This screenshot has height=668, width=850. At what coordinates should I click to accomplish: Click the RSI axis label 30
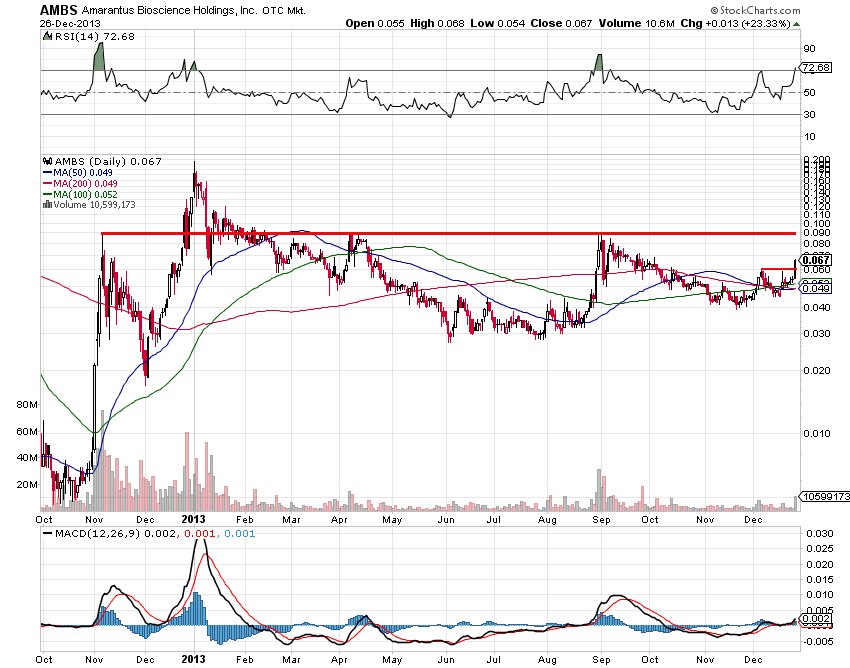tap(809, 114)
